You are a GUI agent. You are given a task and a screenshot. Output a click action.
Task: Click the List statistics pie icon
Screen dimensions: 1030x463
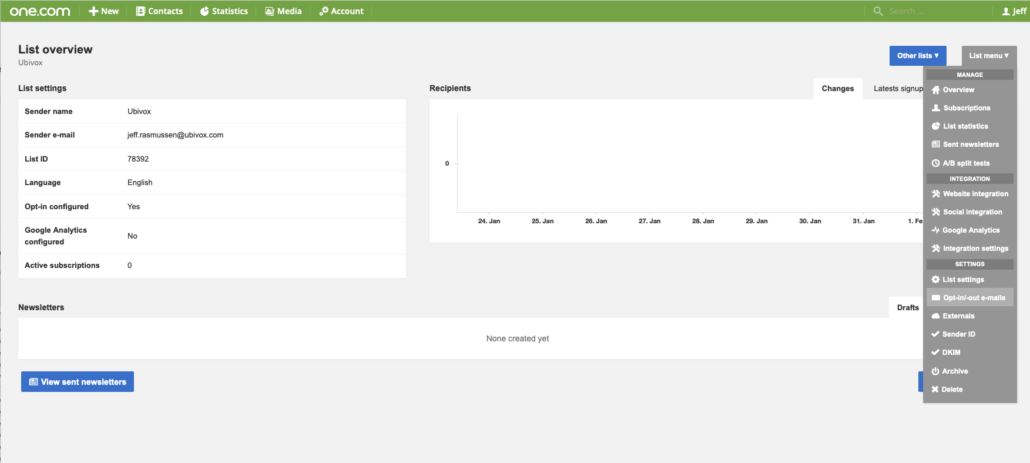(936, 126)
